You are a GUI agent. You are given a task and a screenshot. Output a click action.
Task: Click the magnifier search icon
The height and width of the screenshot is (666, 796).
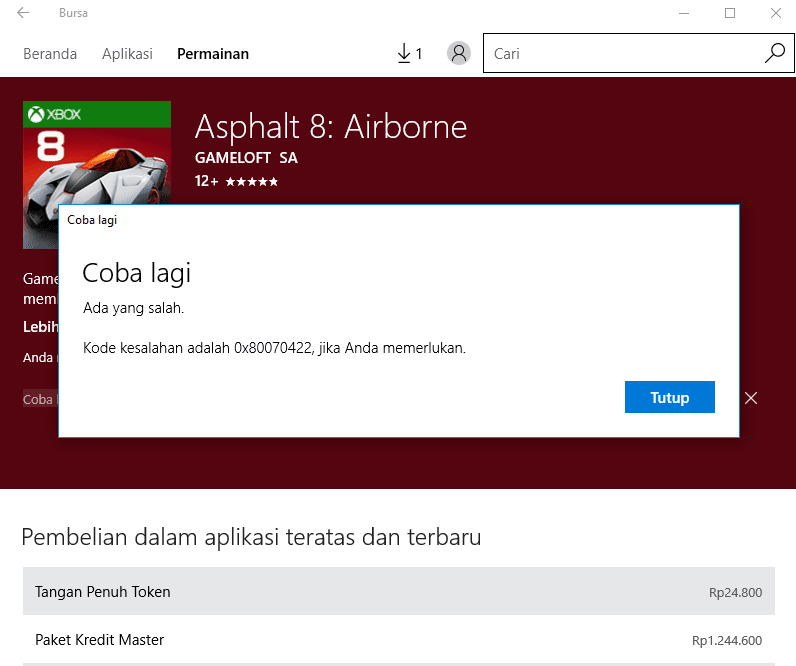point(775,53)
